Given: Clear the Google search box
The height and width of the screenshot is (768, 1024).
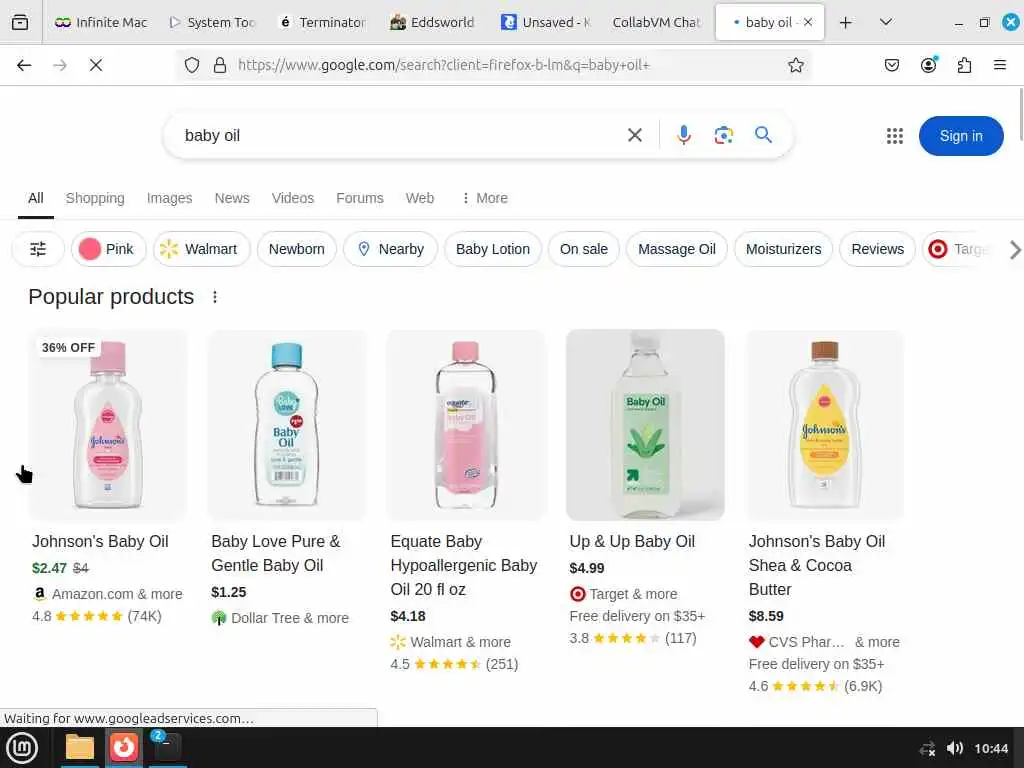Looking at the screenshot, I should tap(634, 135).
